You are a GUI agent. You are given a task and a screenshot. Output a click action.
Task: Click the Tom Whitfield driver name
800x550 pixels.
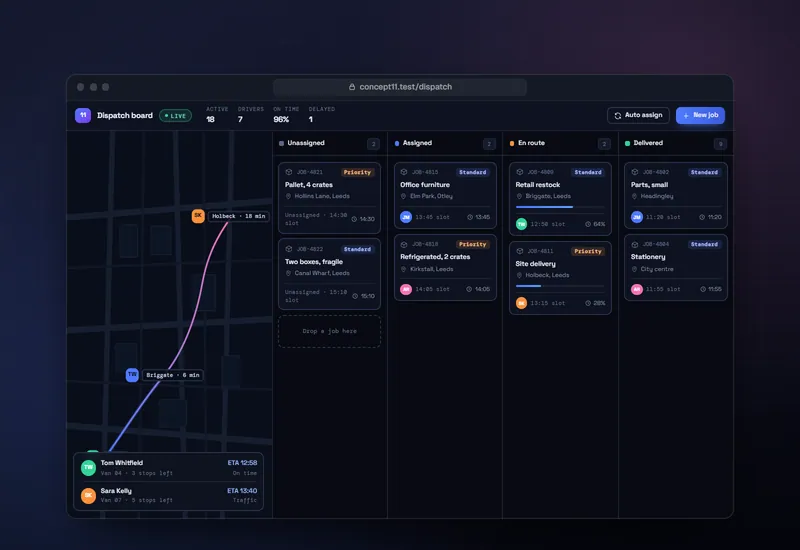point(122,463)
